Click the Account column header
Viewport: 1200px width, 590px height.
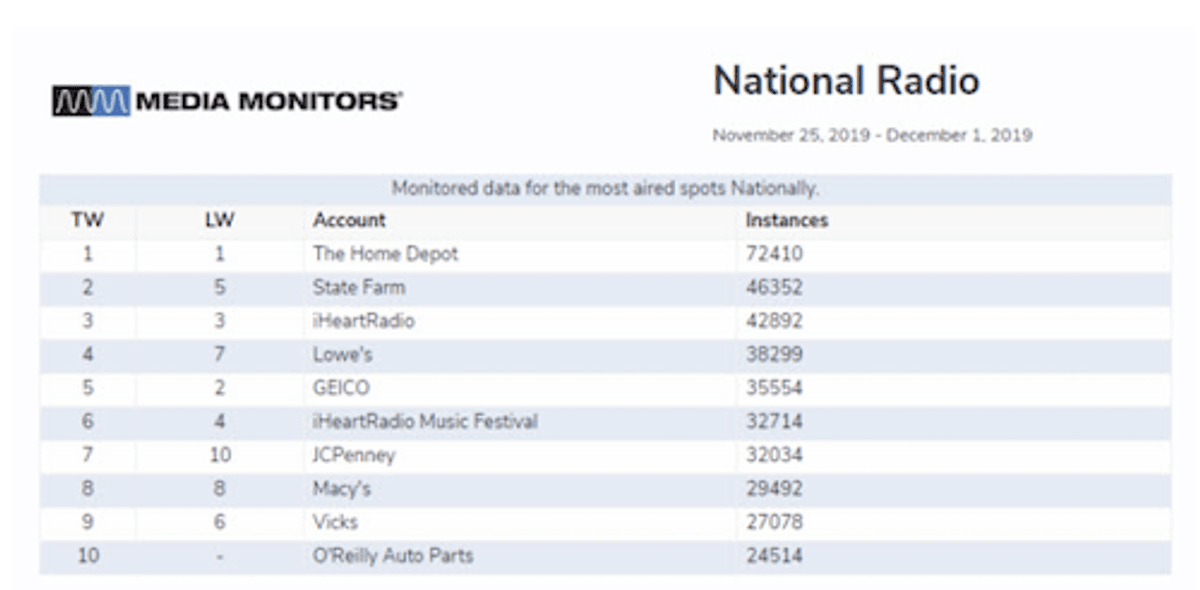tap(349, 220)
